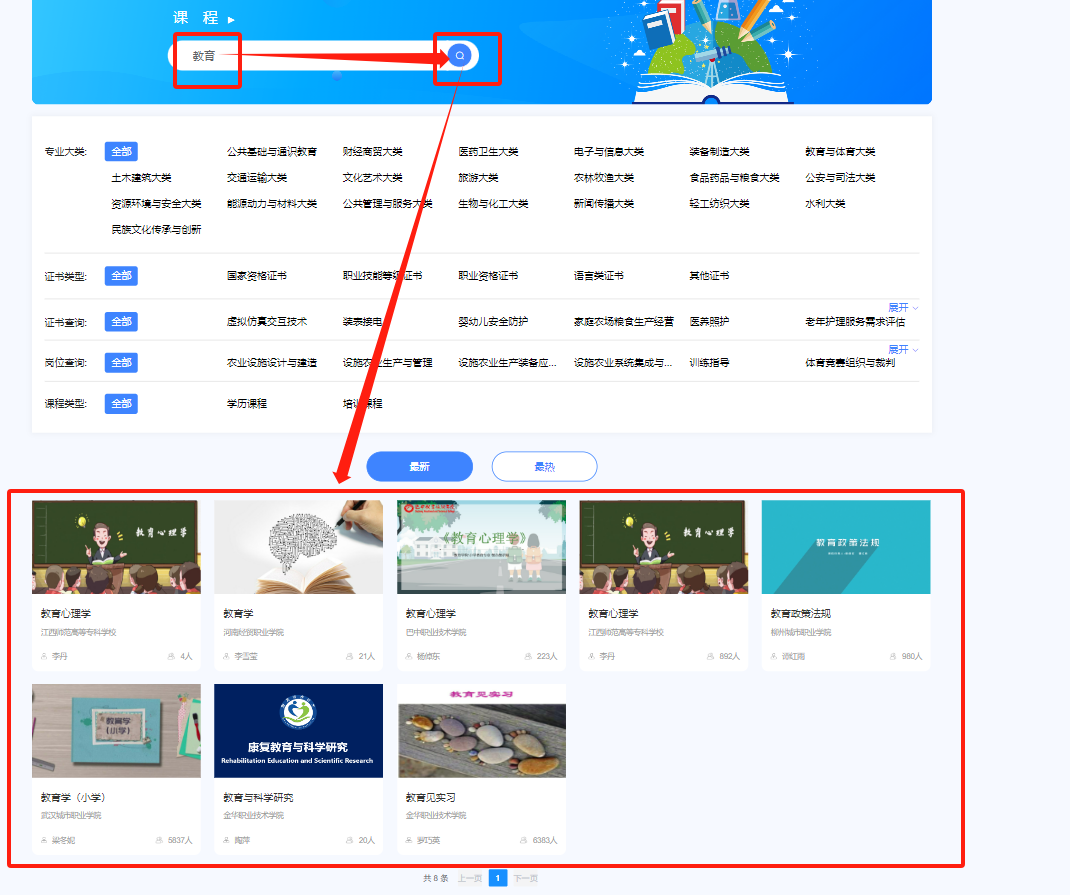Select 全部 for the 专业大类 filter
Screen dimensions: 1070x895
click(x=120, y=151)
